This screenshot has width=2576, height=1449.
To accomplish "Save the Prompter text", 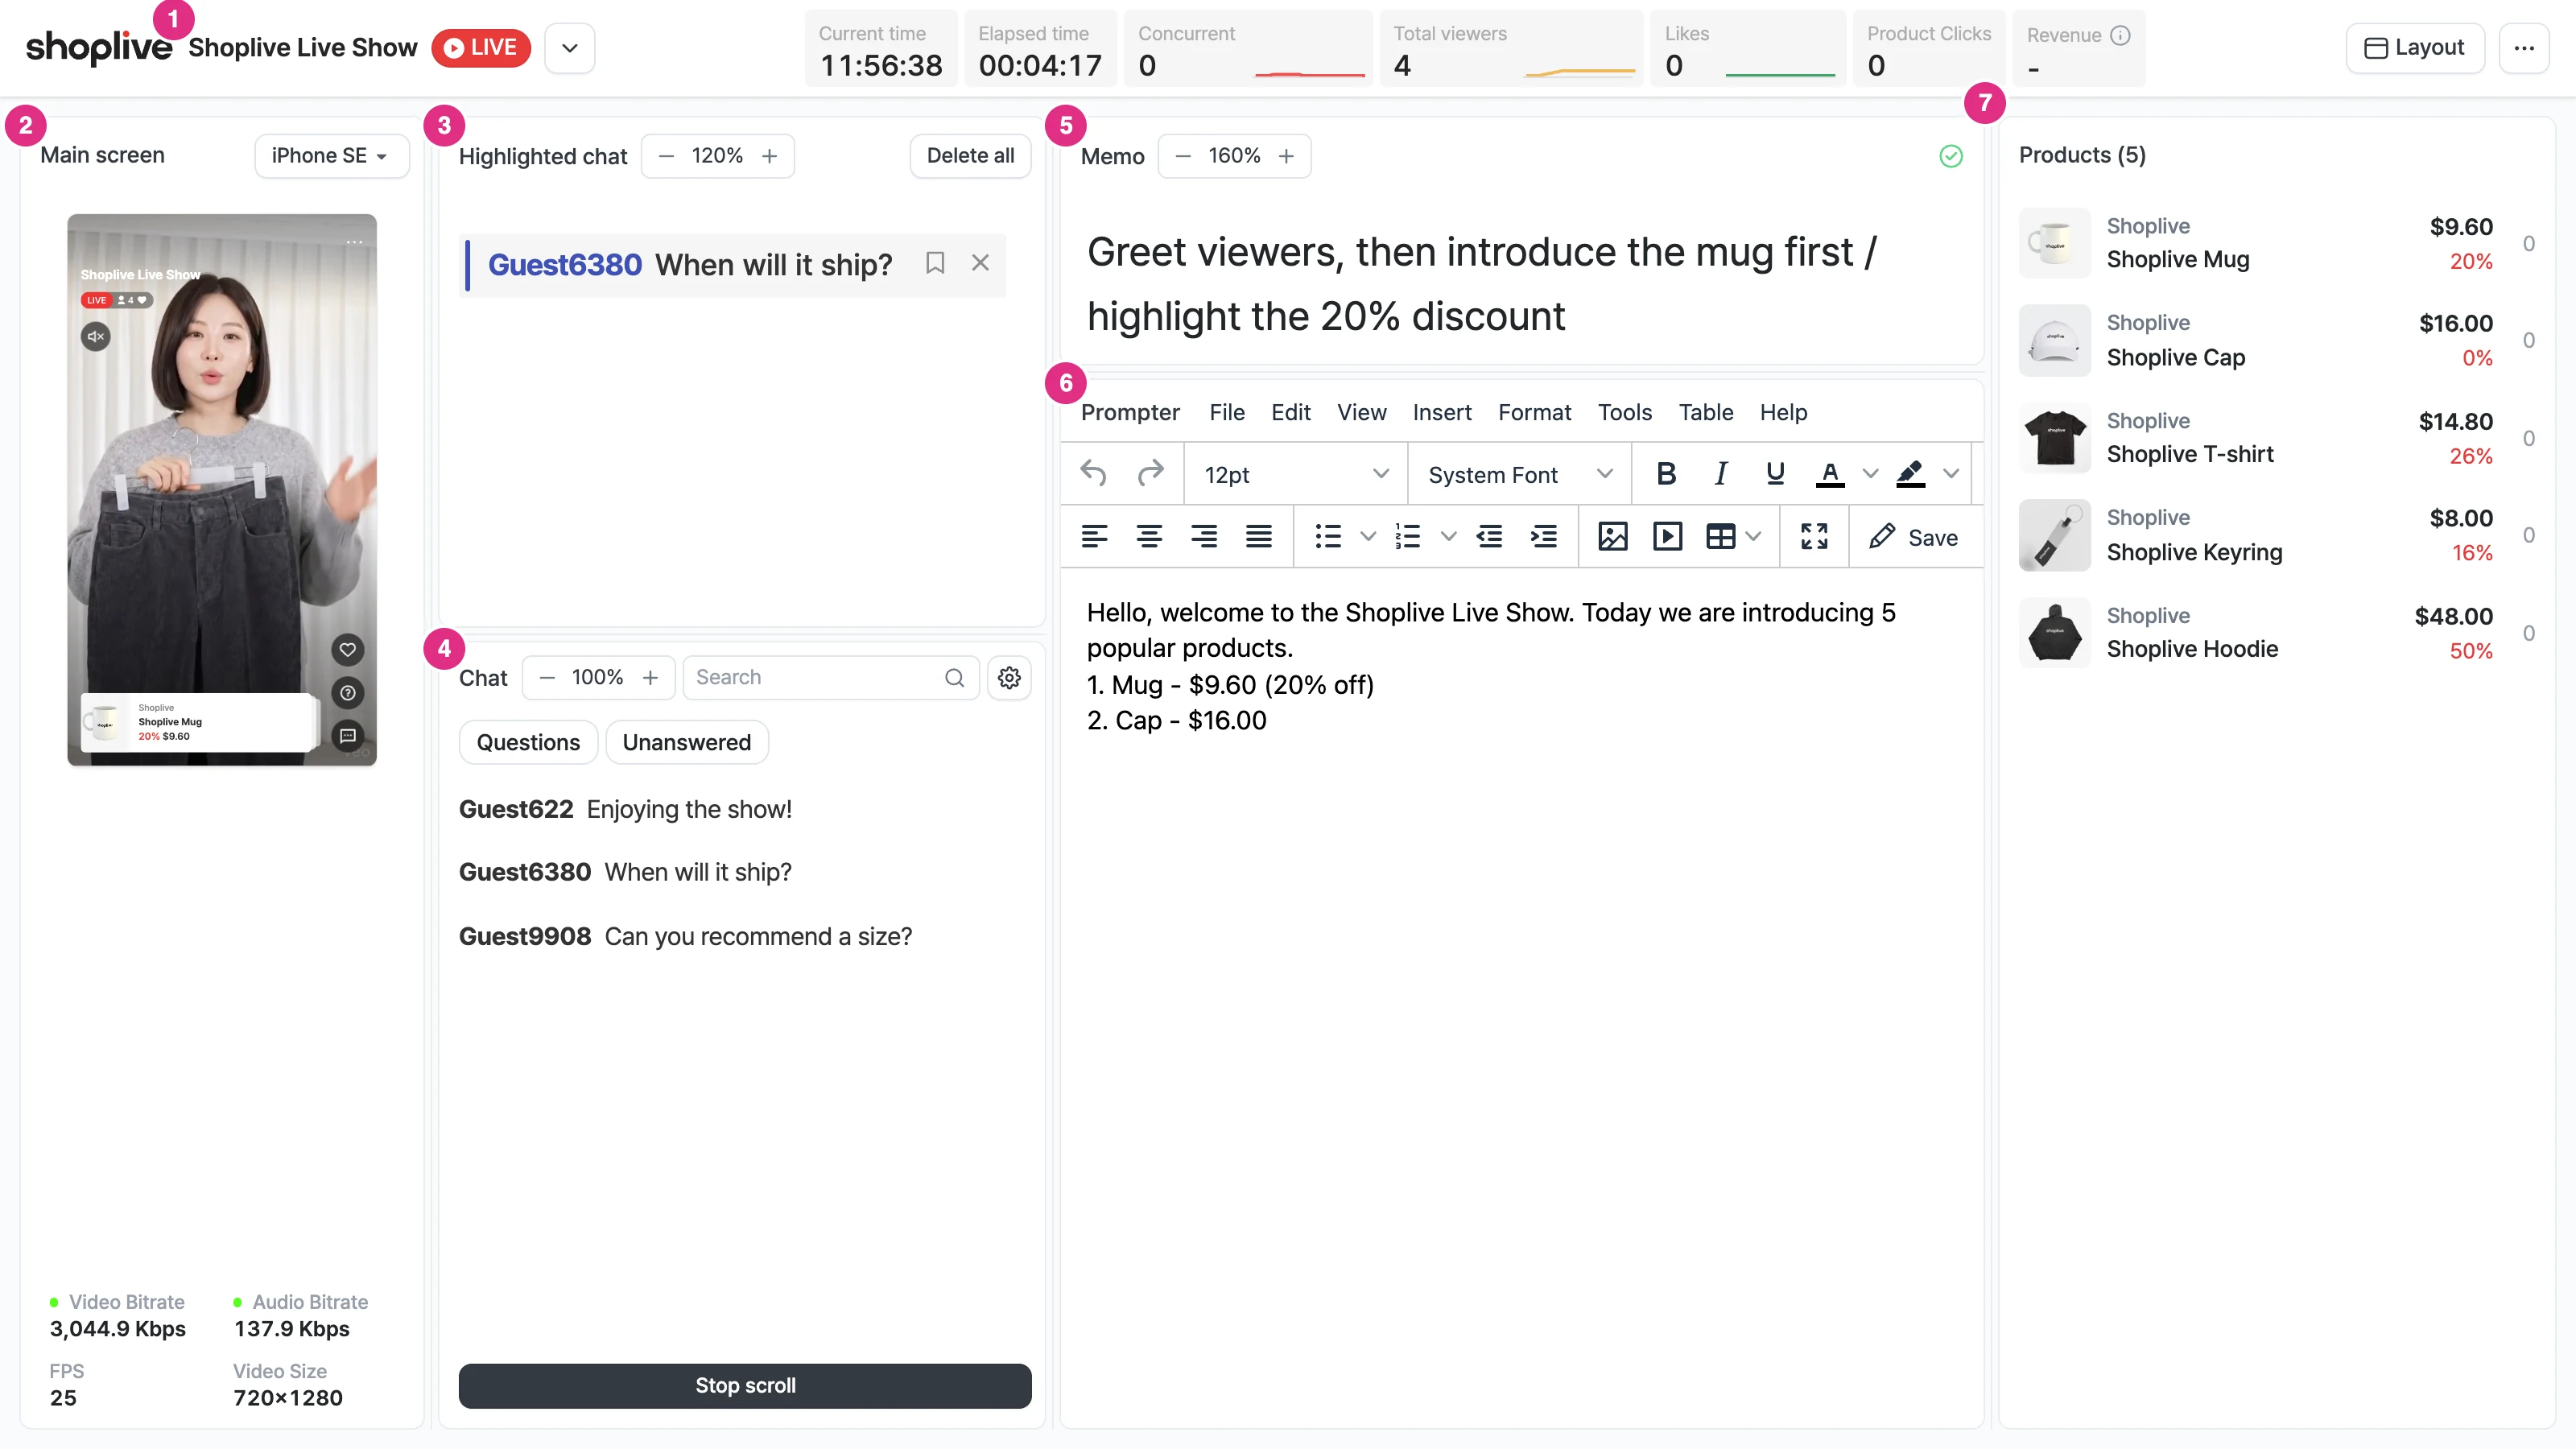I will point(1914,537).
